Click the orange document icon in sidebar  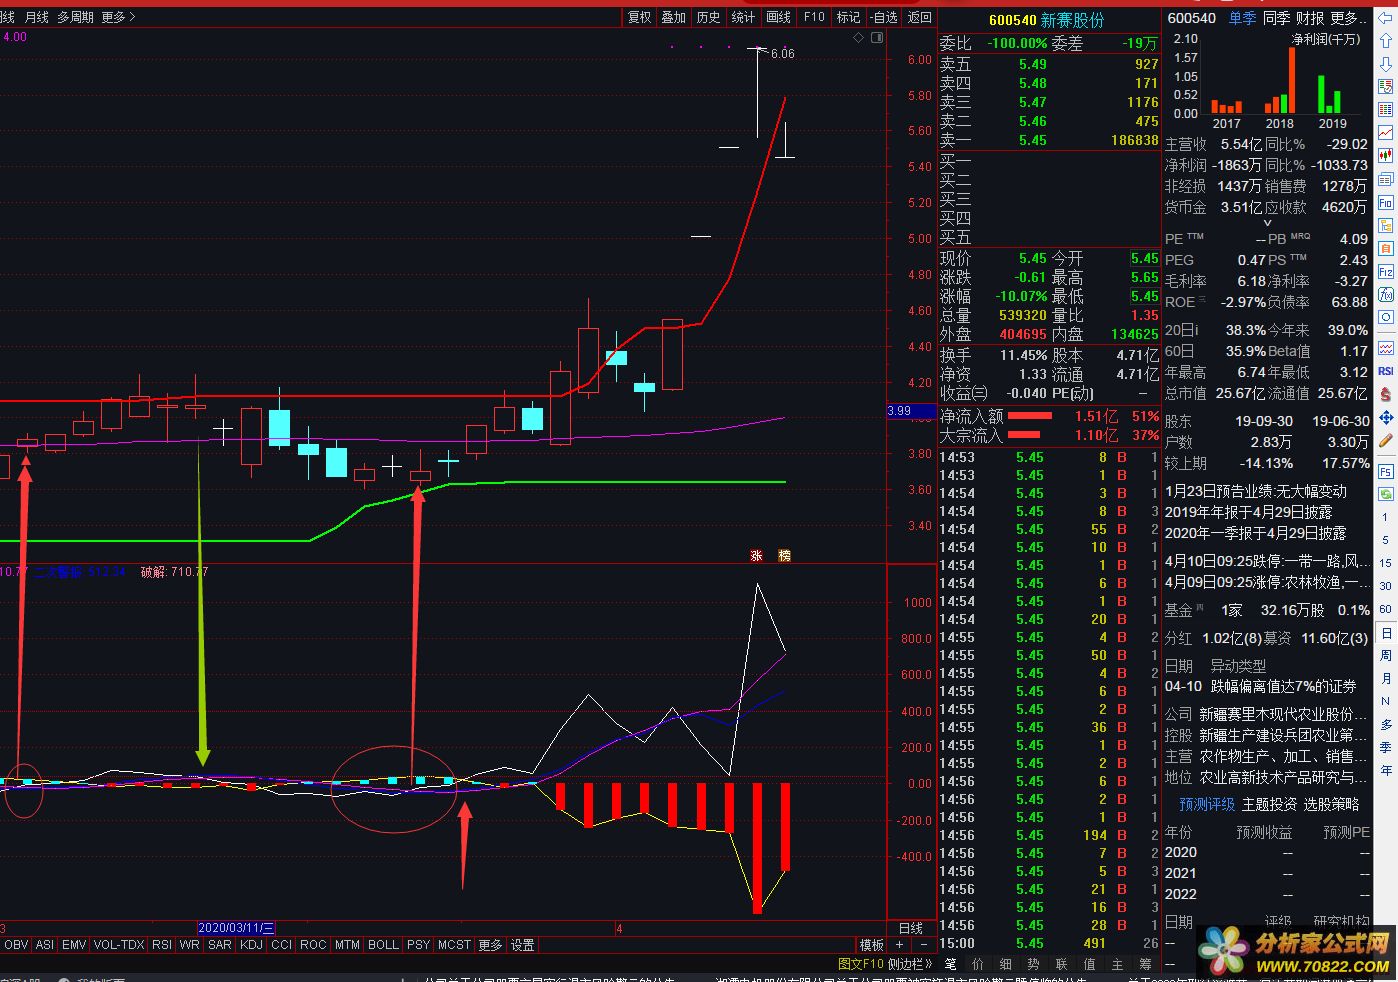(1386, 248)
